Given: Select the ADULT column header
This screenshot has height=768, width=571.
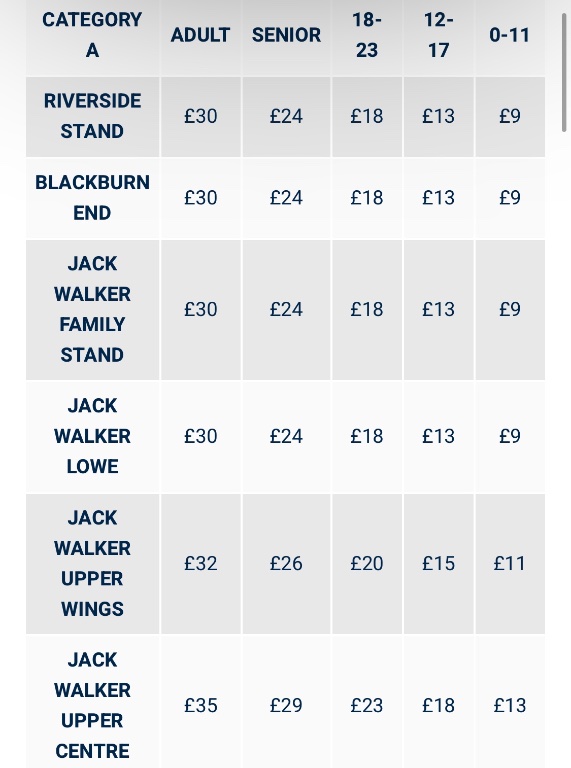Looking at the screenshot, I should tap(200, 35).
